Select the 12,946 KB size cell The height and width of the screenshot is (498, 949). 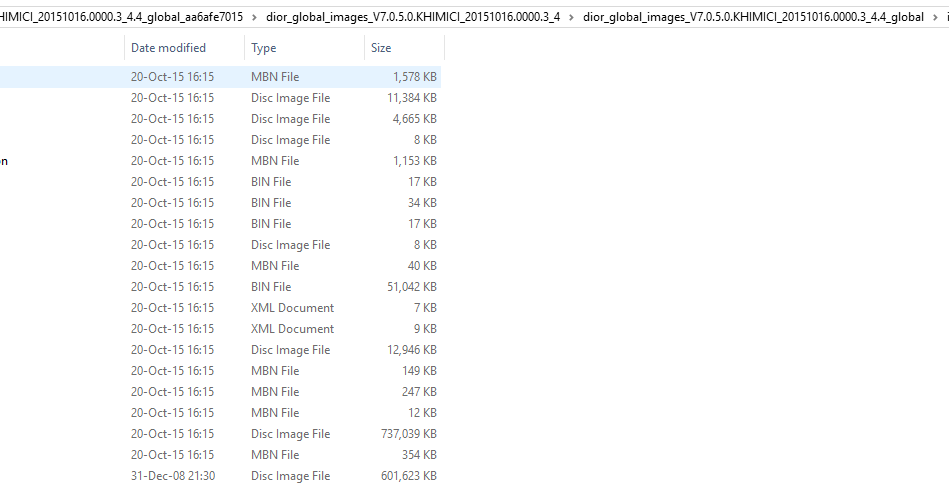point(412,350)
